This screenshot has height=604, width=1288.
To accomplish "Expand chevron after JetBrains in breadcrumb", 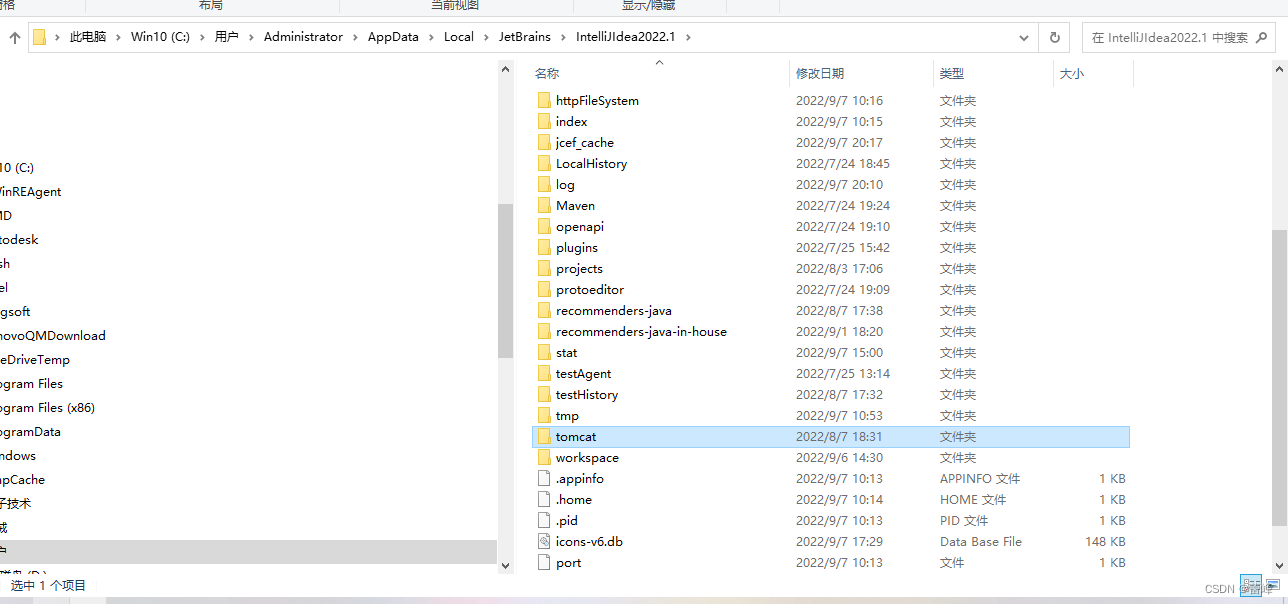I will pyautogui.click(x=563, y=38).
